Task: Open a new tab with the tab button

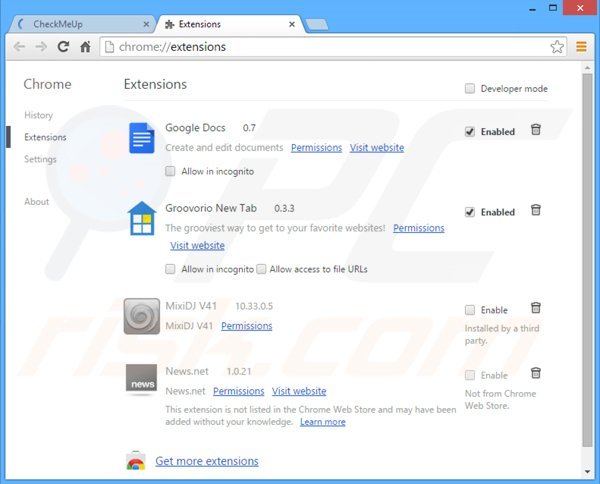Action: click(x=317, y=25)
